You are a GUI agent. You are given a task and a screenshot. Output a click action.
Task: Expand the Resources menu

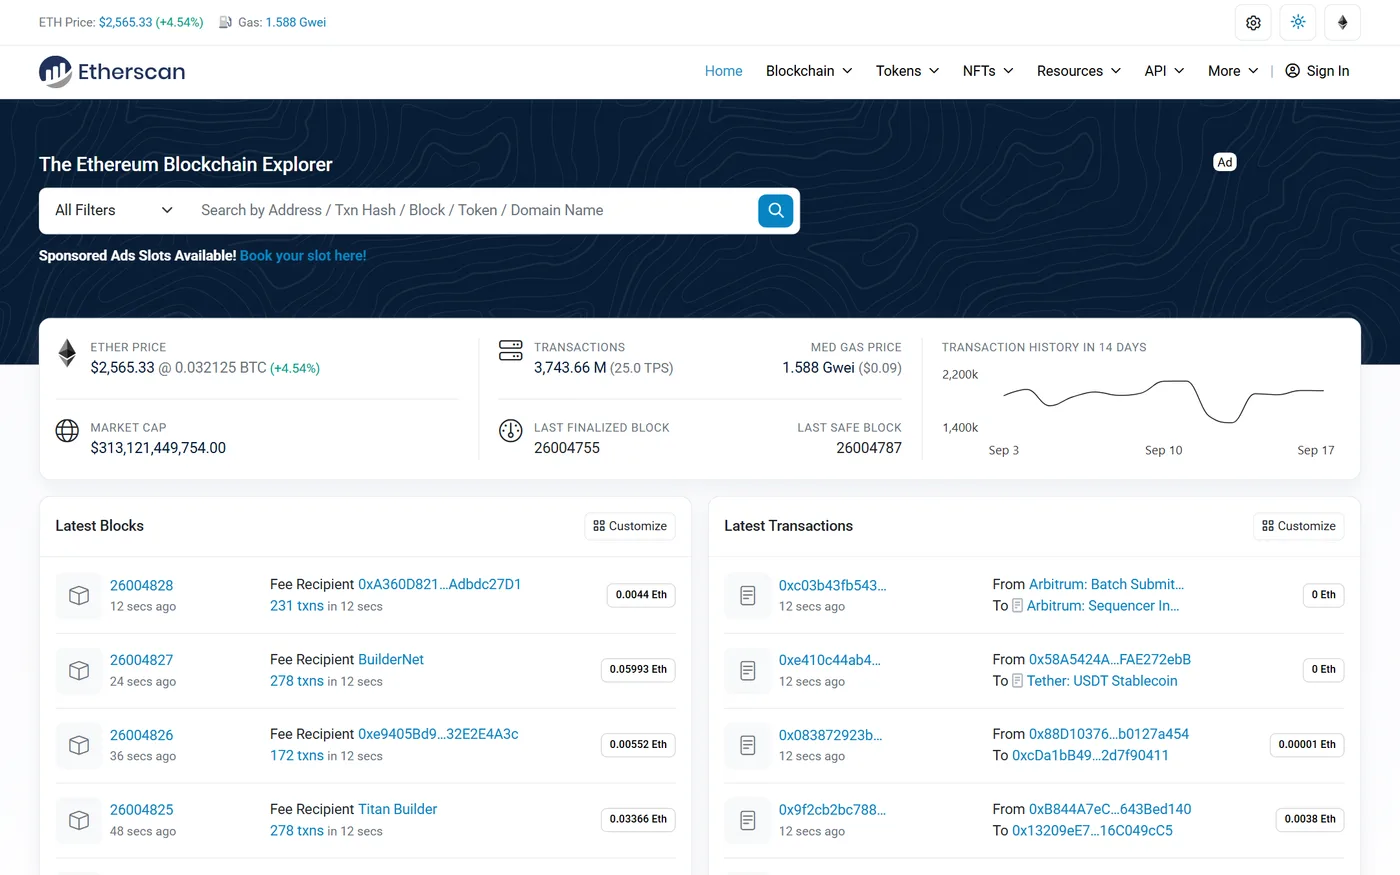pos(1079,71)
